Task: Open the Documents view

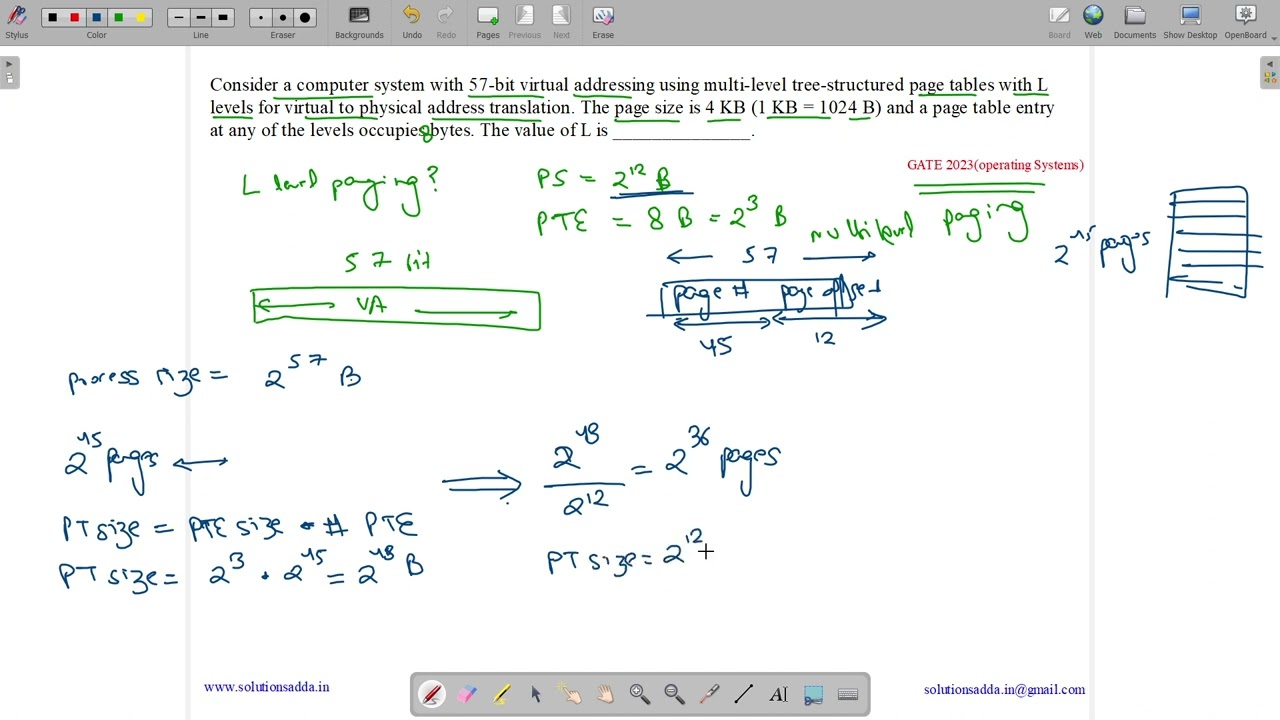Action: click(1135, 22)
